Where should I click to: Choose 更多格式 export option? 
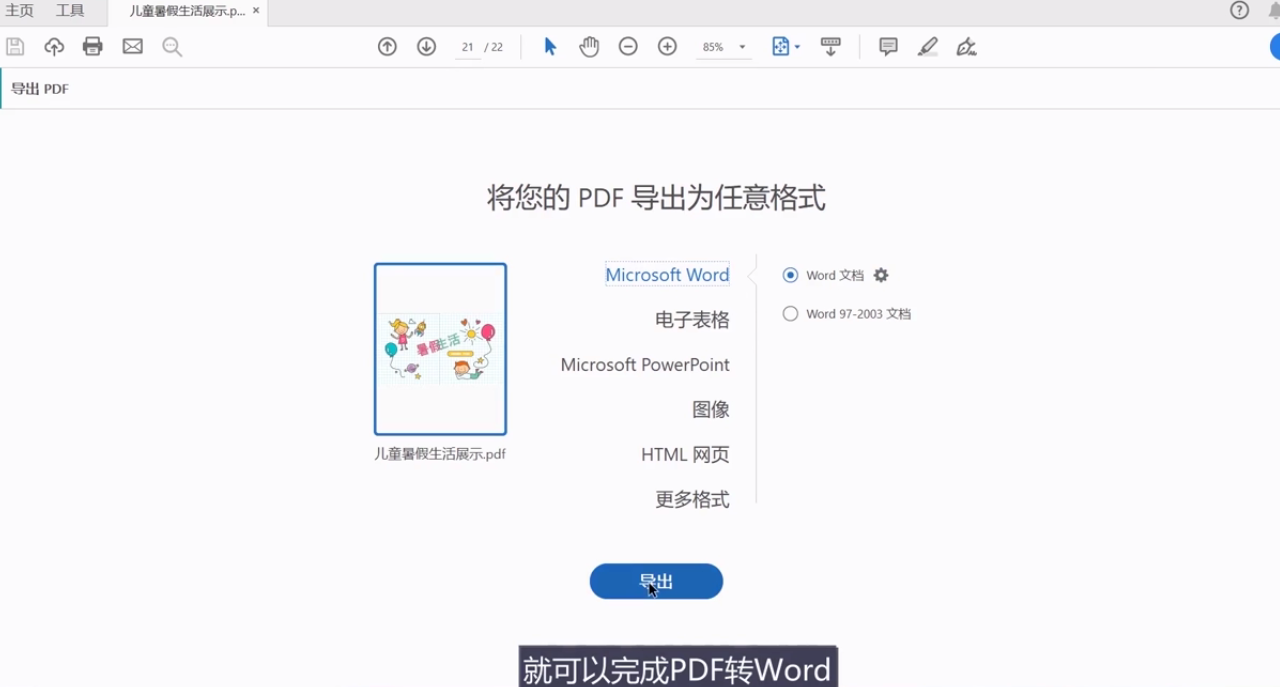coord(692,500)
